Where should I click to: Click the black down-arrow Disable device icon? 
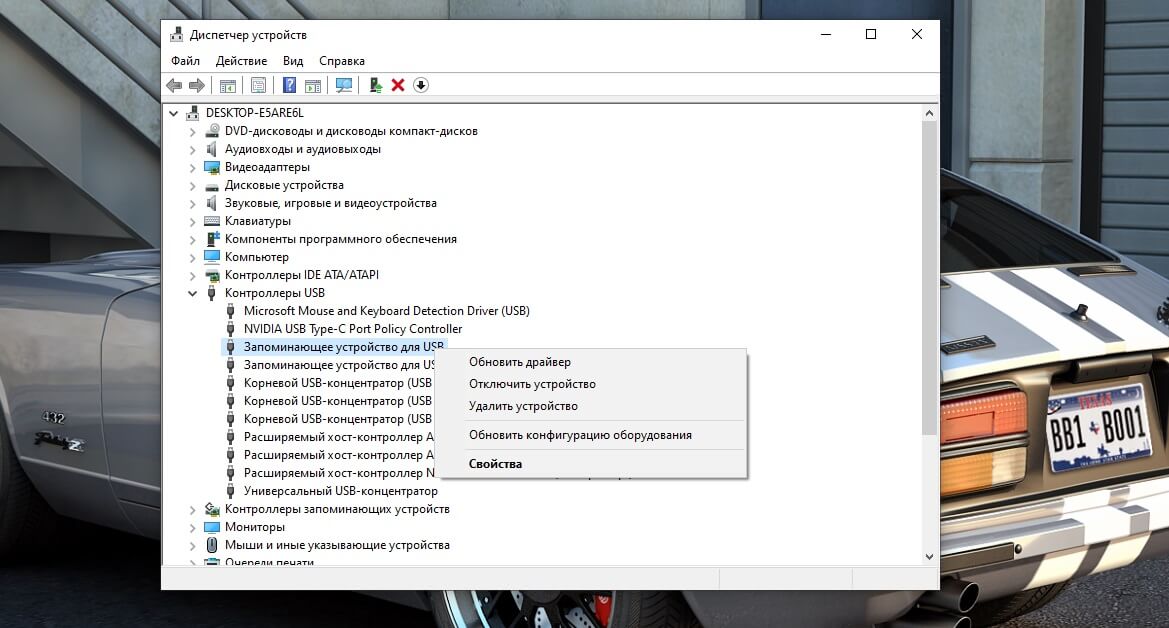(x=421, y=85)
